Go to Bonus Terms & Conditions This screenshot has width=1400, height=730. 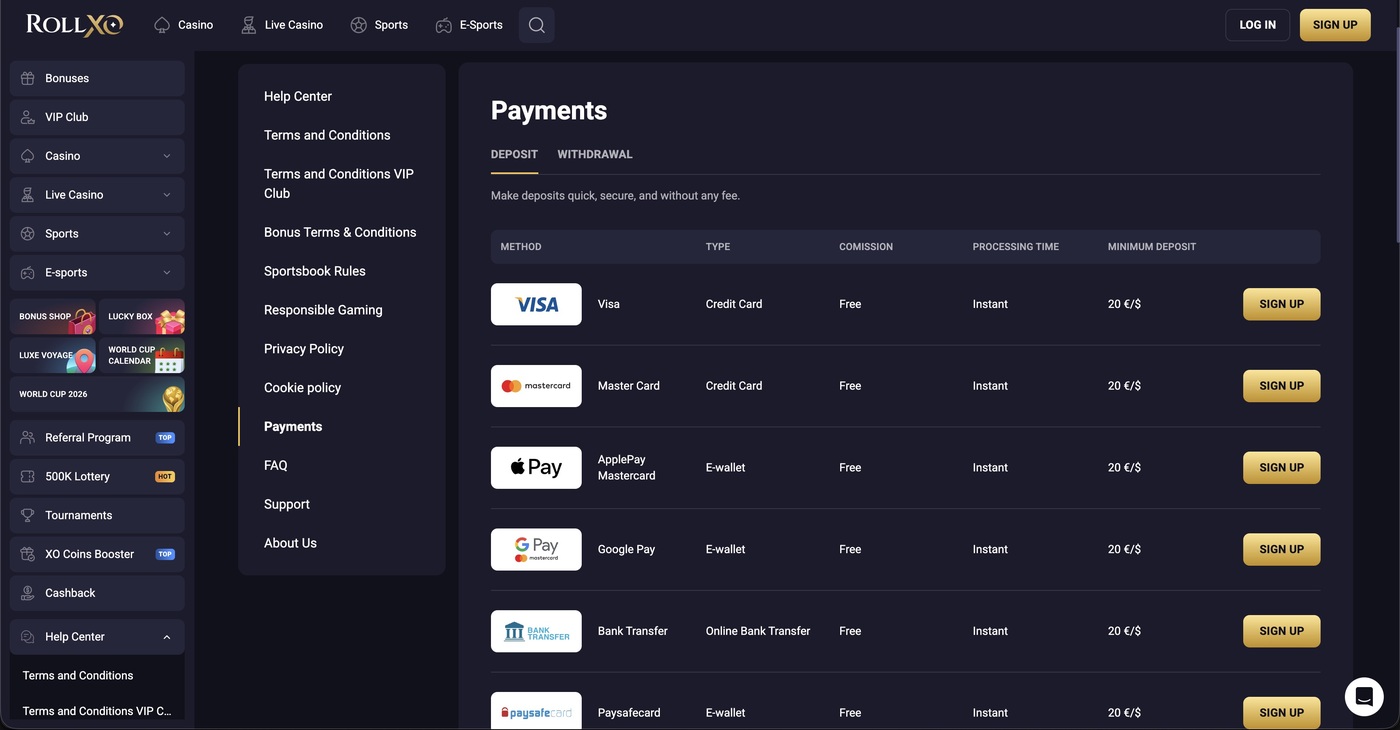340,232
